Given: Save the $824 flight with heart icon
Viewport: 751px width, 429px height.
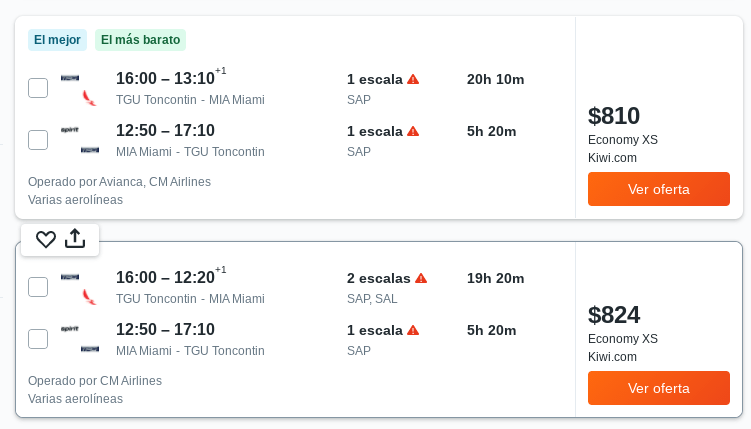Looking at the screenshot, I should coord(46,239).
